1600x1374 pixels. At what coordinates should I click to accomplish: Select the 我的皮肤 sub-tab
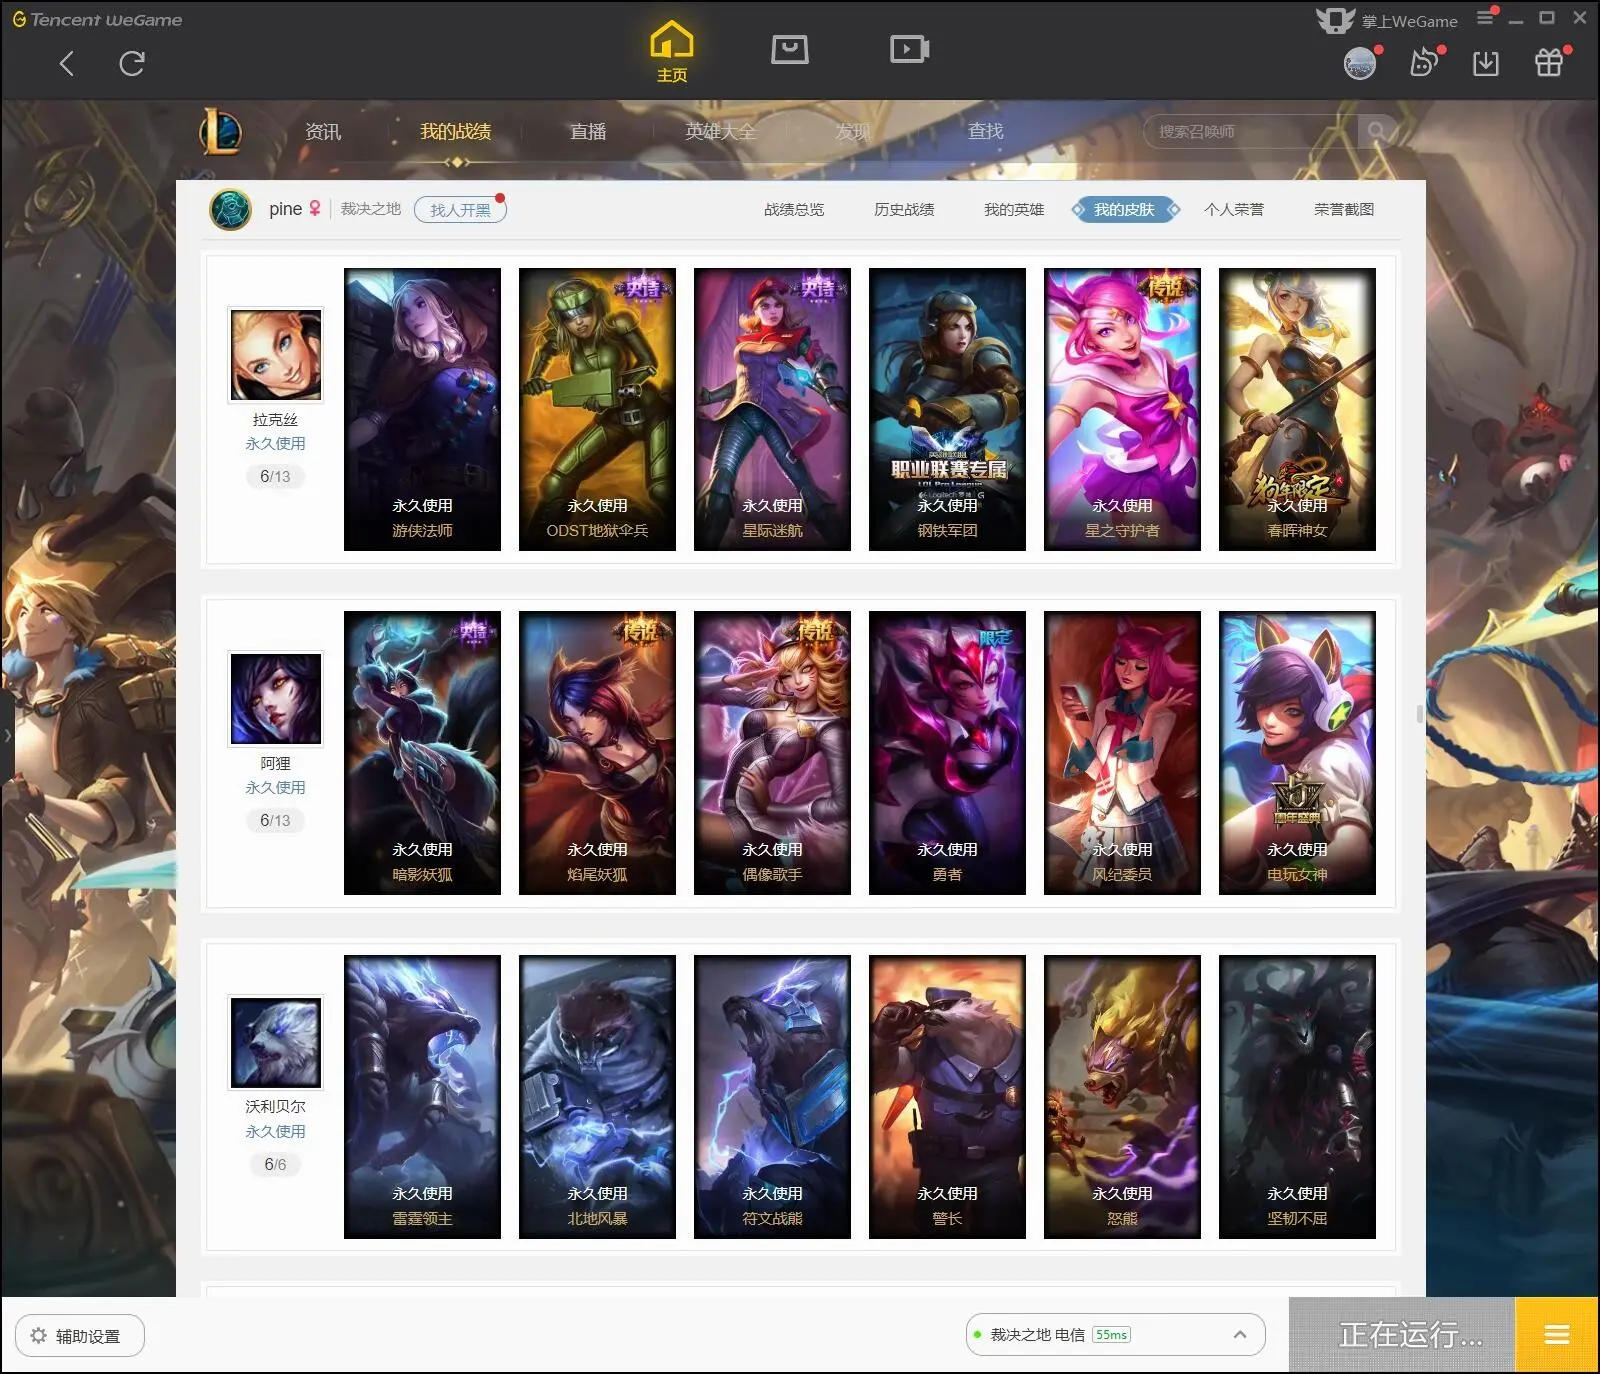point(1125,209)
